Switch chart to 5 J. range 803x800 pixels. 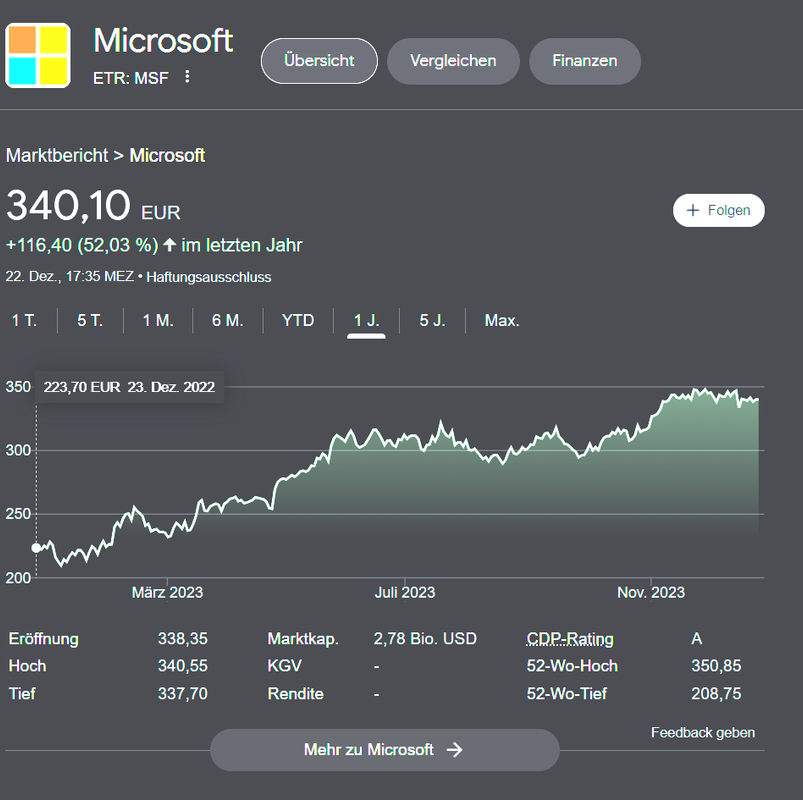(x=433, y=321)
